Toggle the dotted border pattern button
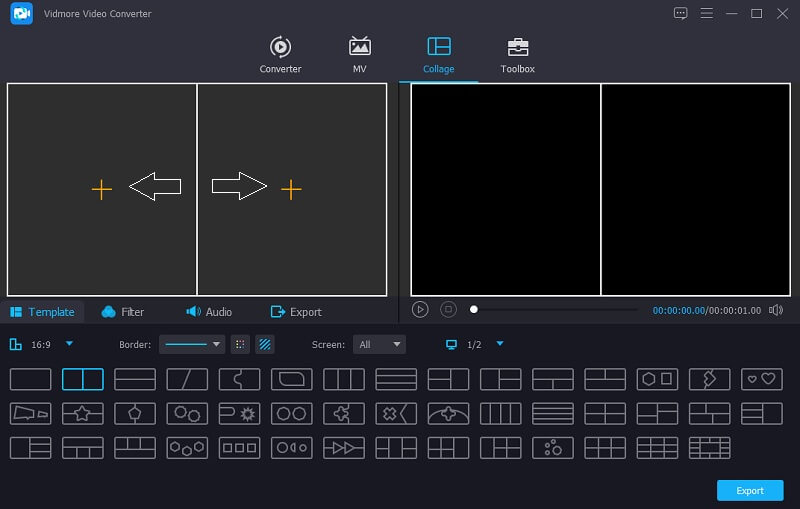Screen dimensions: 800x509 pyautogui.click(x=240, y=344)
